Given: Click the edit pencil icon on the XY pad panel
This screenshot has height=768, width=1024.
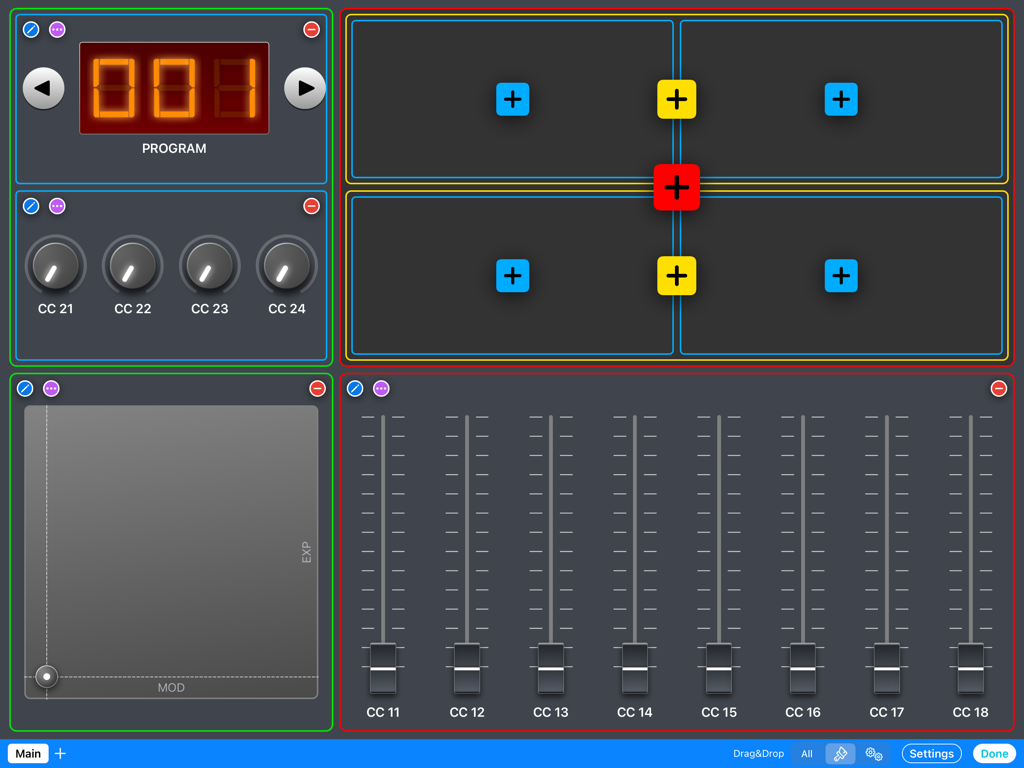Looking at the screenshot, I should tap(25, 388).
